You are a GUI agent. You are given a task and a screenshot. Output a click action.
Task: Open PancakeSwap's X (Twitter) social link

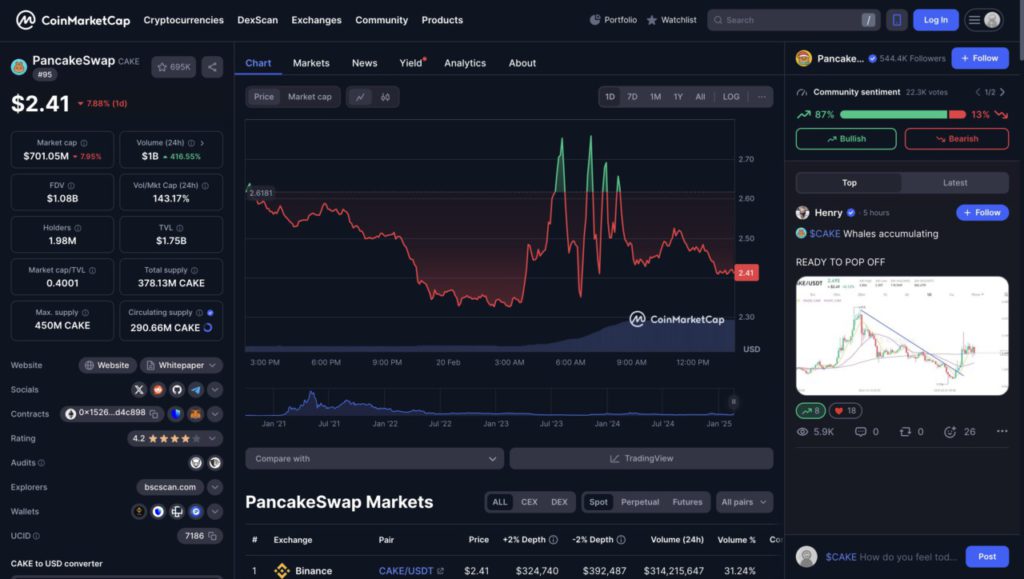[139, 390]
